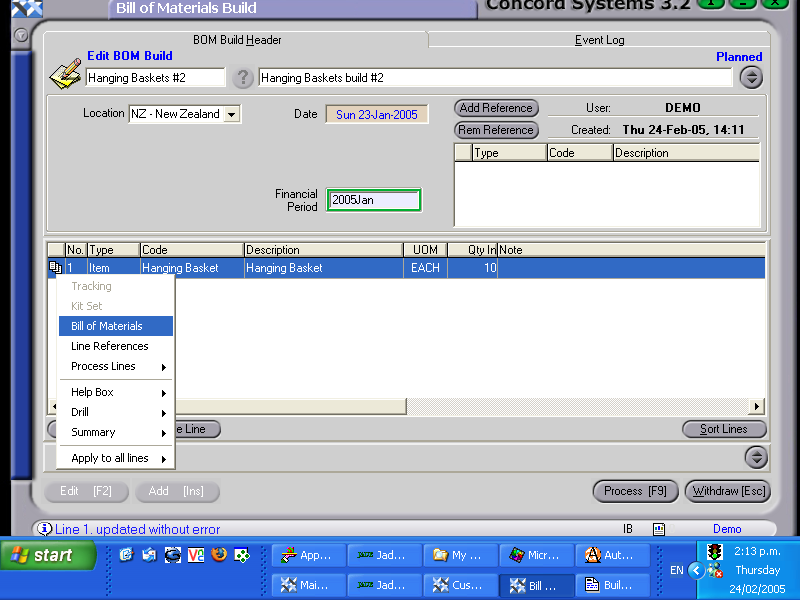Screen dimensions: 800x600
Task: Click the down chevron below the Process button
Action: 756,459
